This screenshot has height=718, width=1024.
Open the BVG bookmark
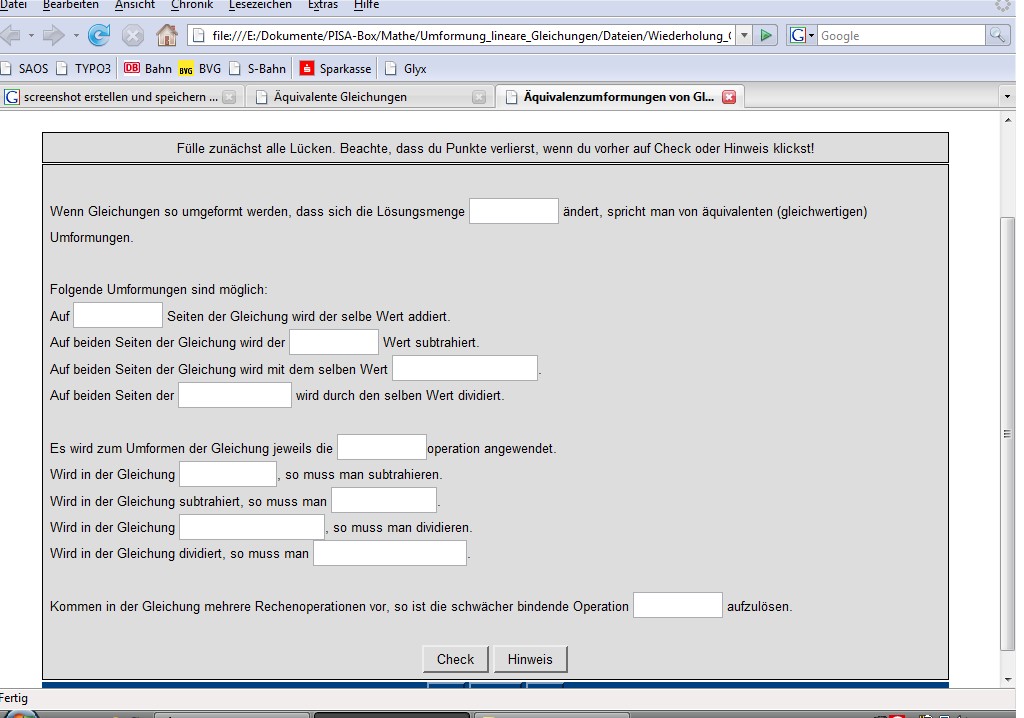click(200, 69)
